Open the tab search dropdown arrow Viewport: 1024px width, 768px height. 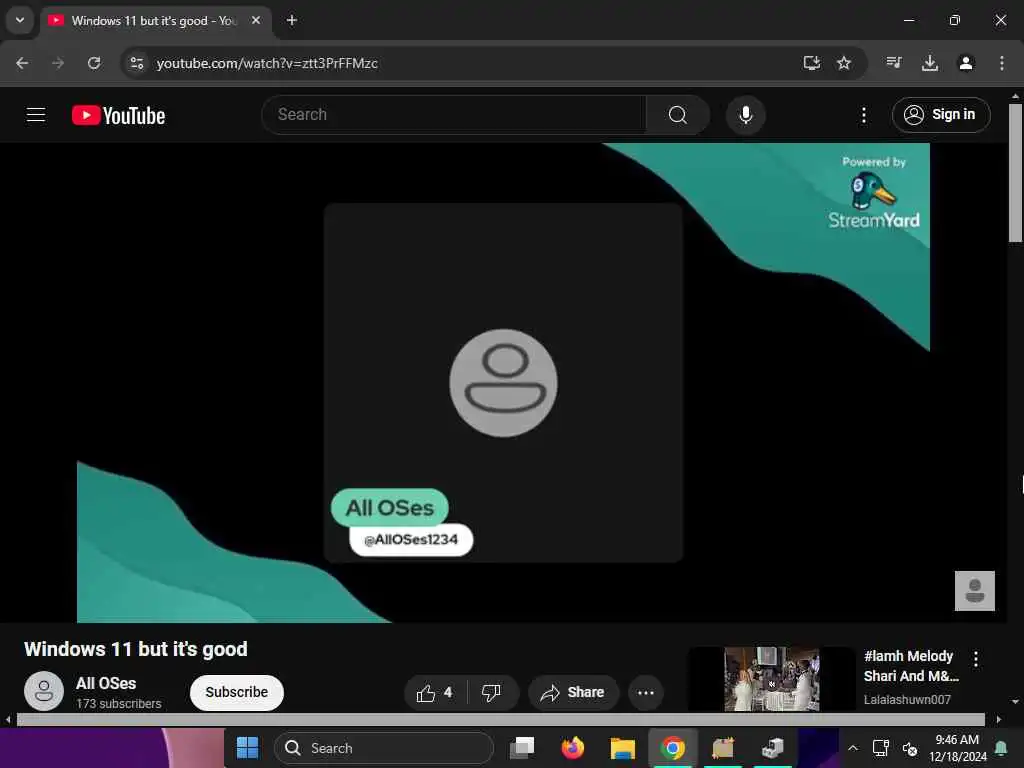(x=20, y=20)
